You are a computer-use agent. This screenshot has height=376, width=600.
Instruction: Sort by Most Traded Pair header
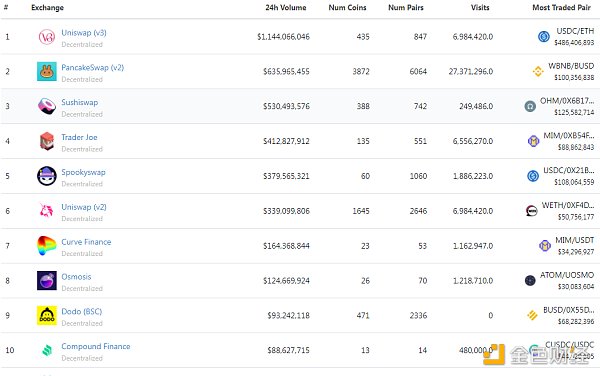pyautogui.click(x=561, y=8)
